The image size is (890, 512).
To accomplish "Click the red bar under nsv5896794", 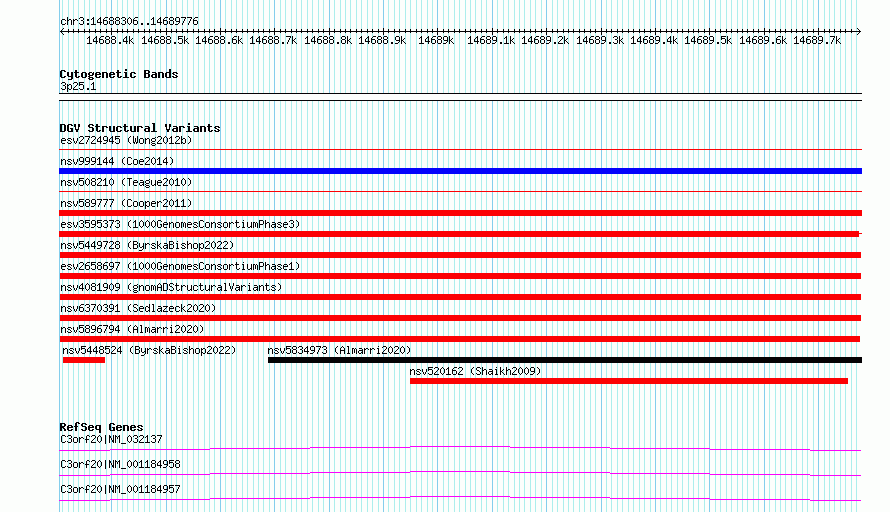I will (x=460, y=339).
